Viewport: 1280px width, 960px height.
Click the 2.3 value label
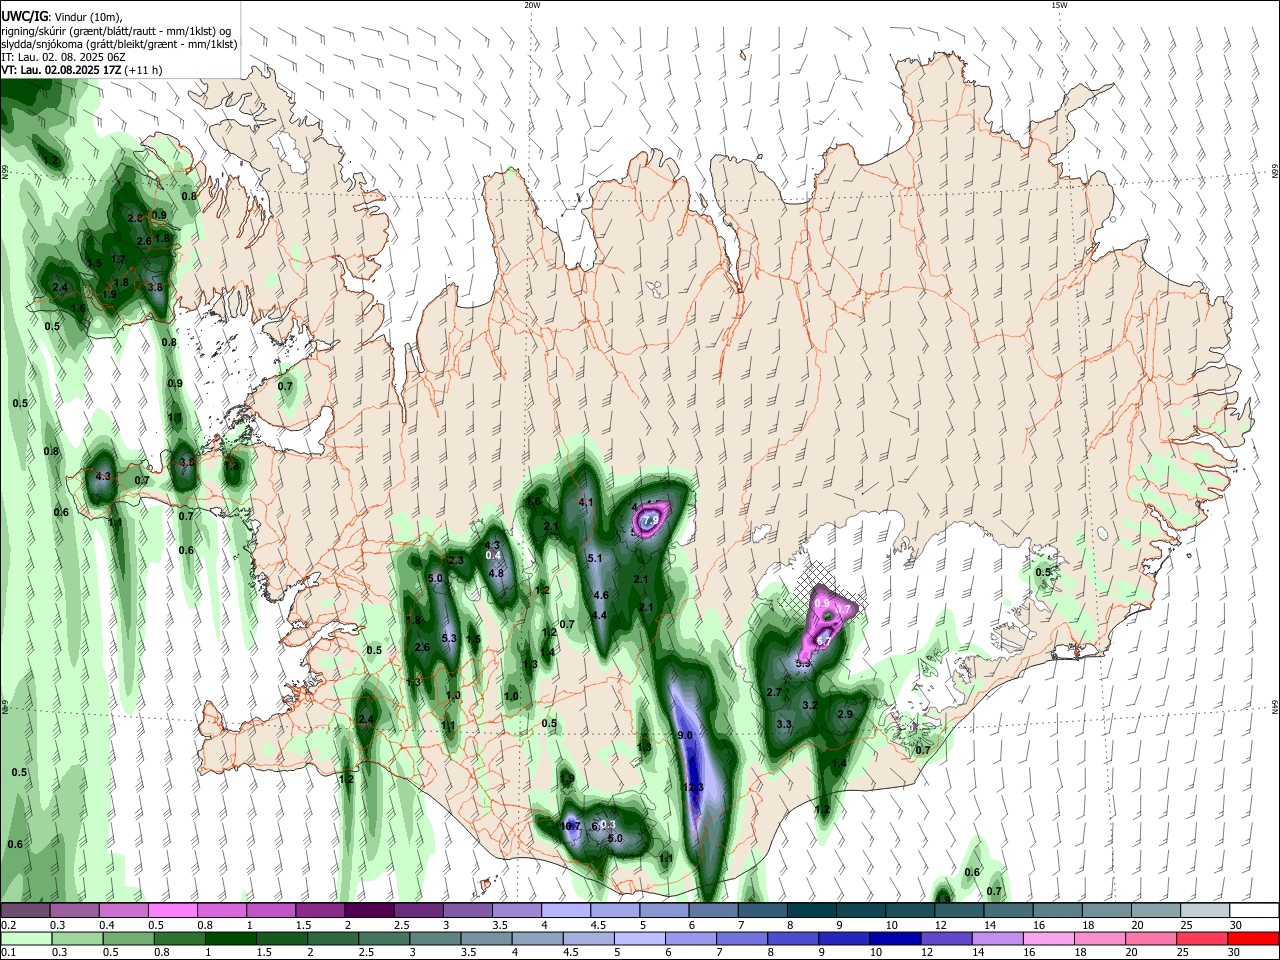(456, 561)
